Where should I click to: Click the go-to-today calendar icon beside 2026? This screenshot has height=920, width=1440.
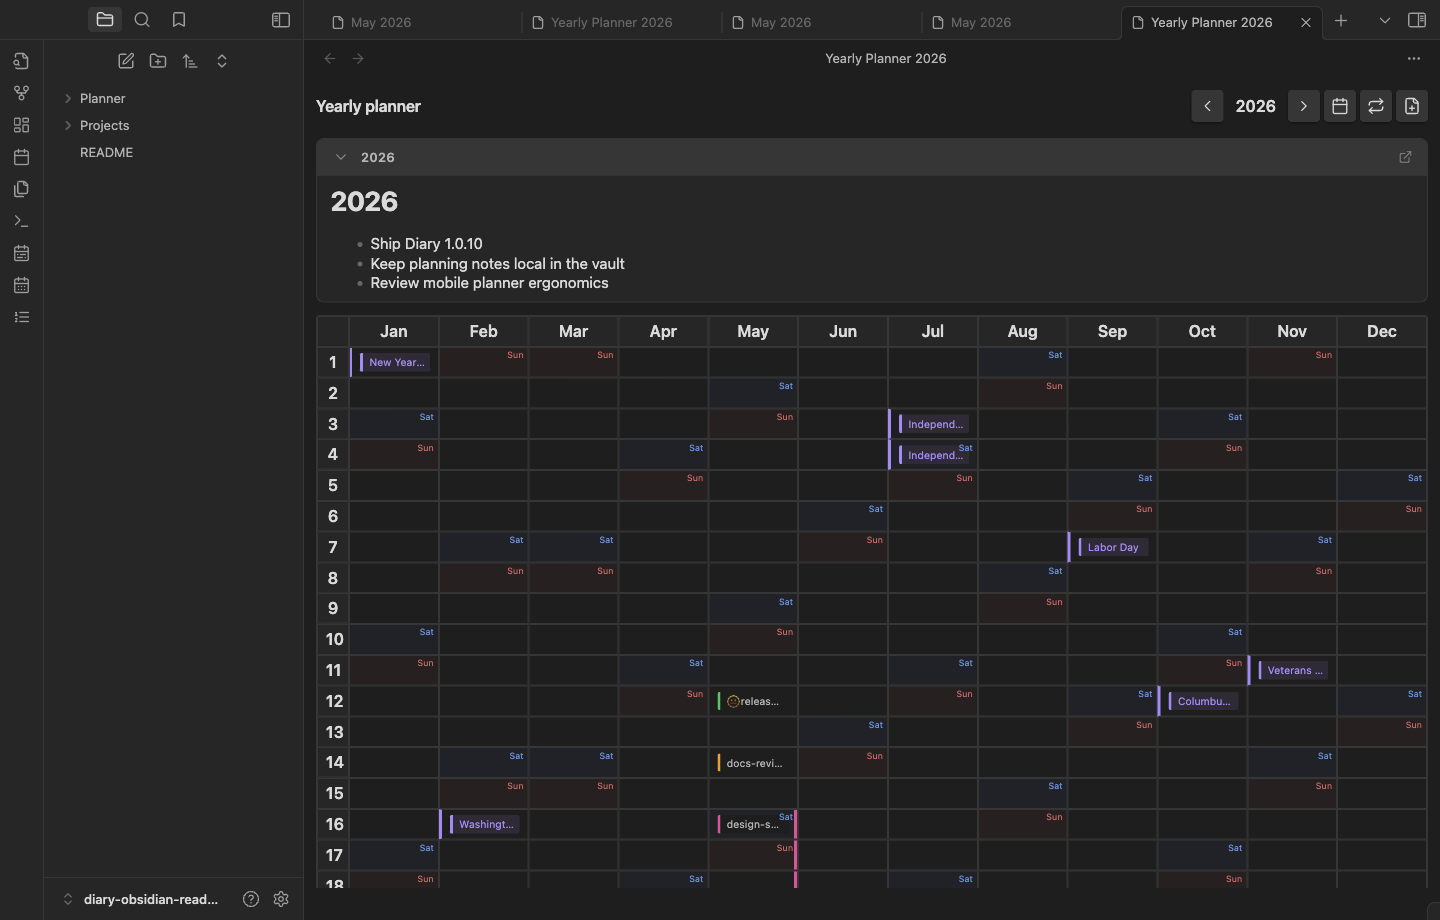pyautogui.click(x=1340, y=106)
